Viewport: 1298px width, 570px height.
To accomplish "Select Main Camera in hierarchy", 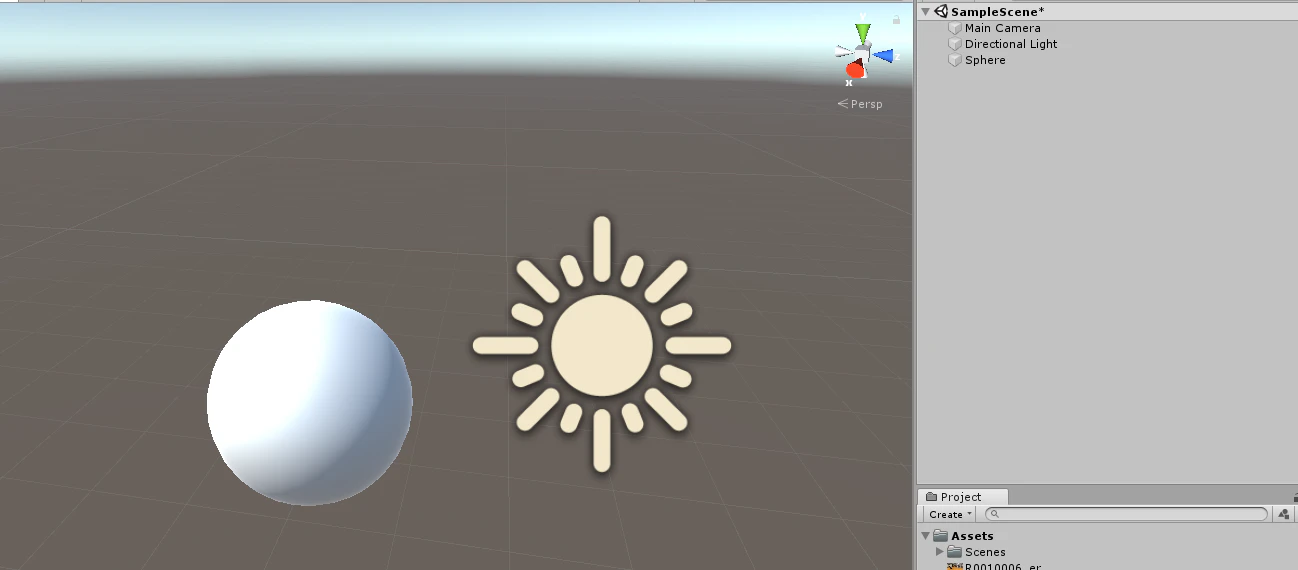I will (x=1002, y=28).
